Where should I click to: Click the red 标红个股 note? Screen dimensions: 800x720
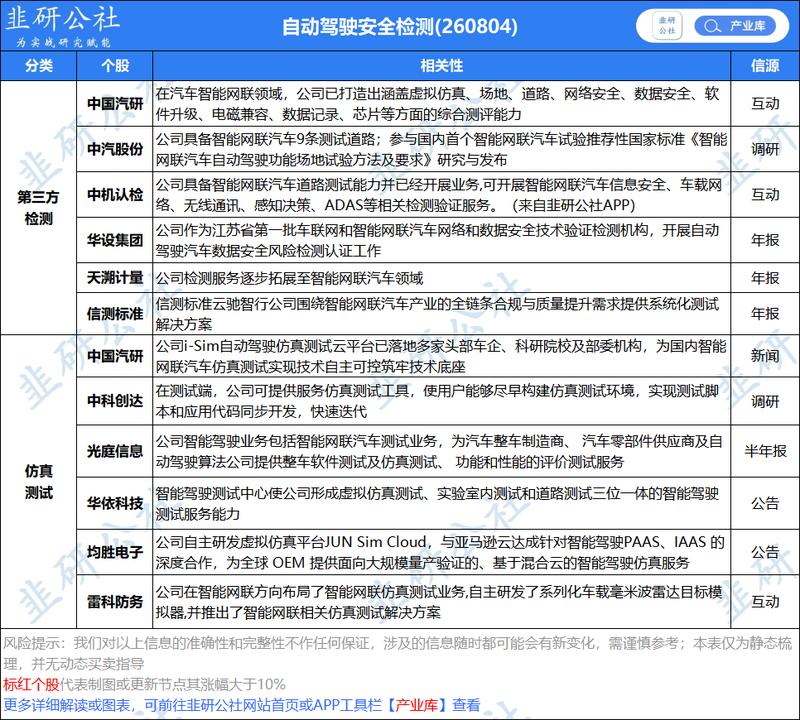pyautogui.click(x=31, y=684)
